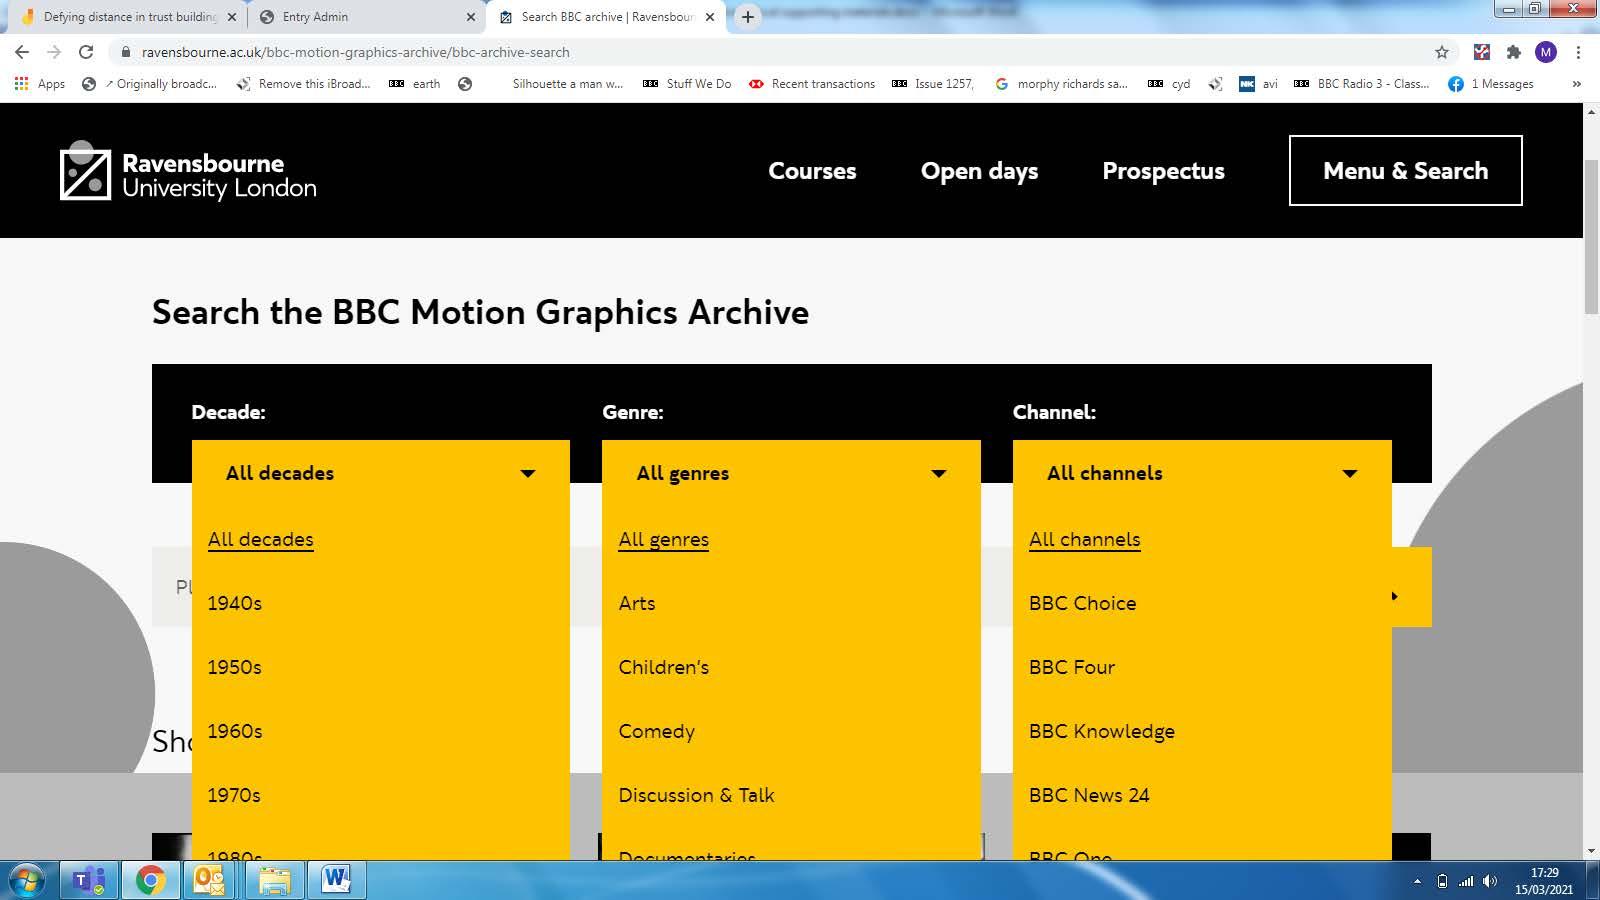Open the Chrome extensions puzzle icon

coord(1514,52)
